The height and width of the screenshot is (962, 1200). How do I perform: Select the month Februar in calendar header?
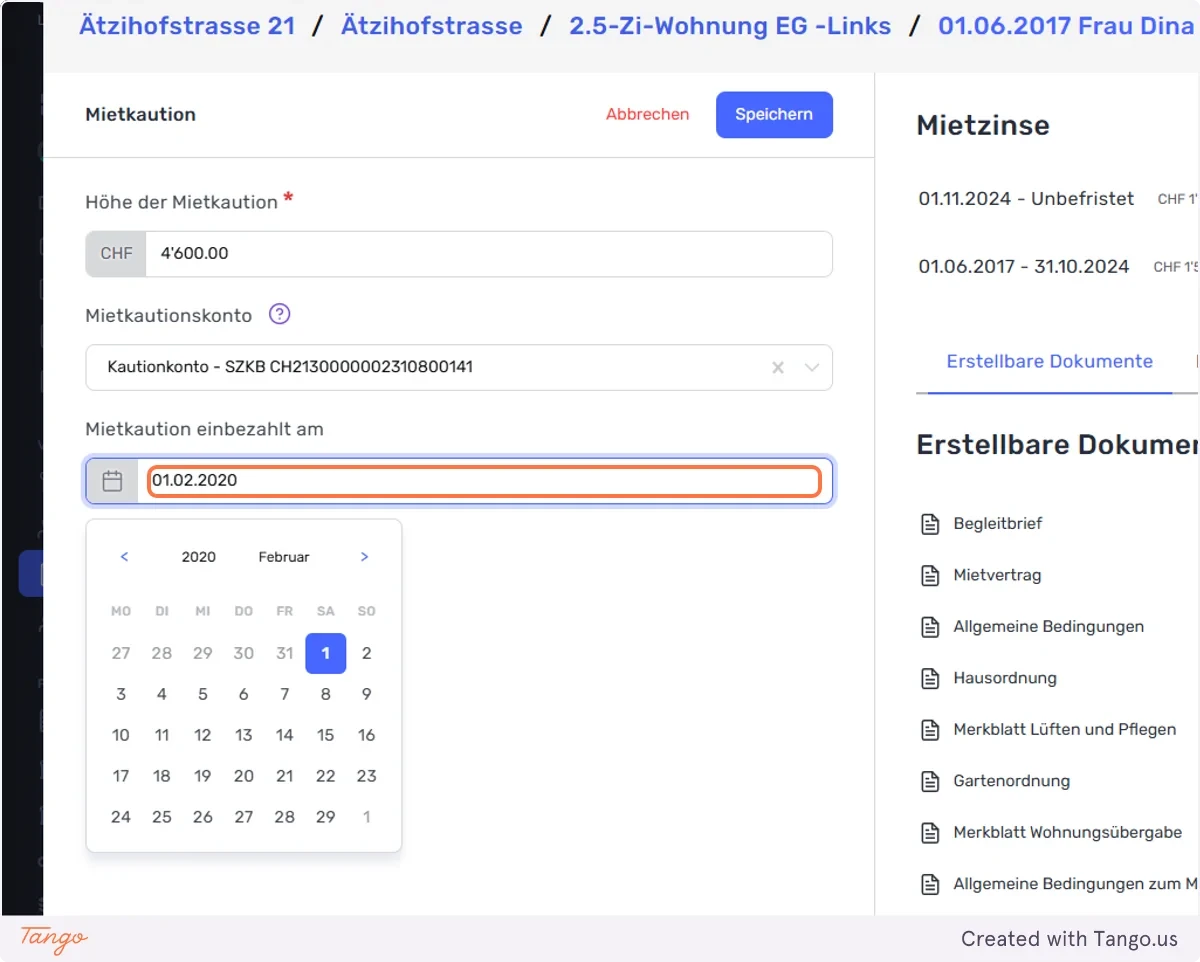(284, 557)
